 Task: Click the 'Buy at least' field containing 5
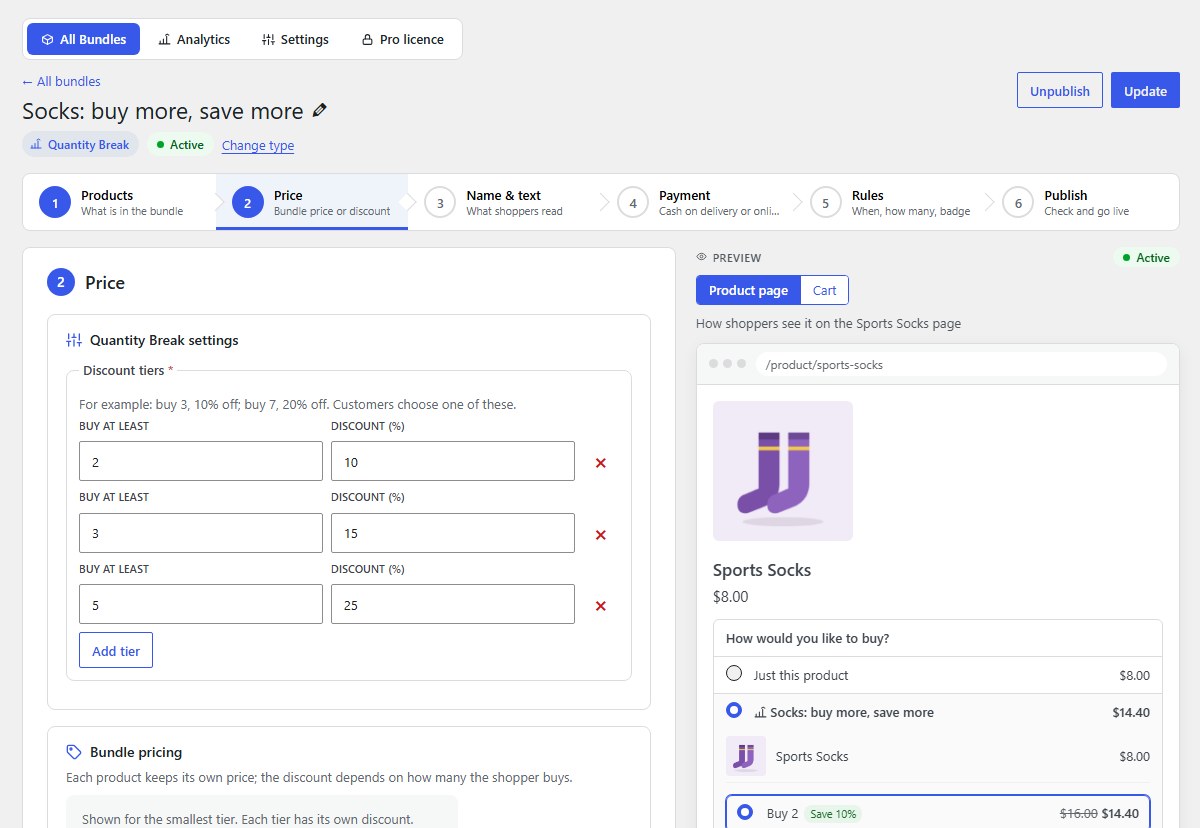pos(201,604)
